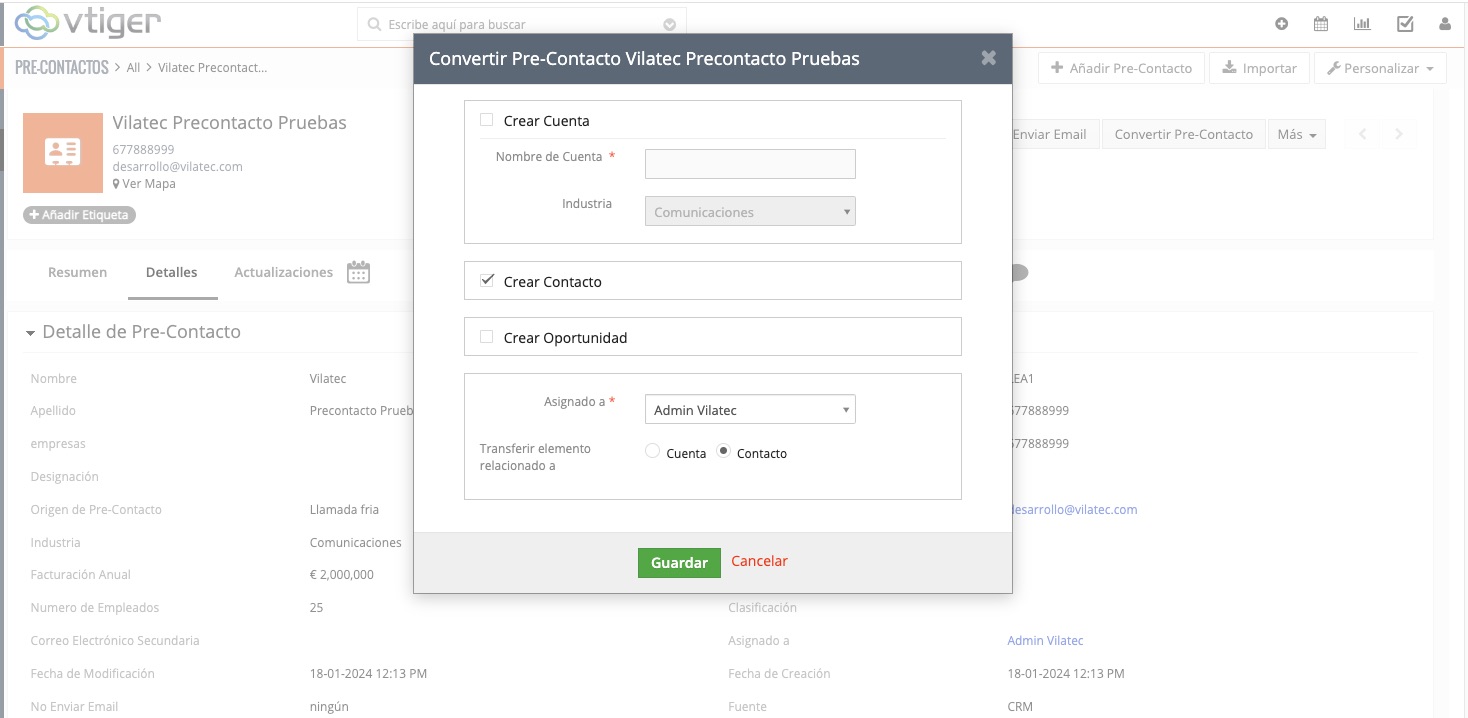Tick the Crear Oportunidad checkbox
1468x718 pixels.
pos(487,337)
